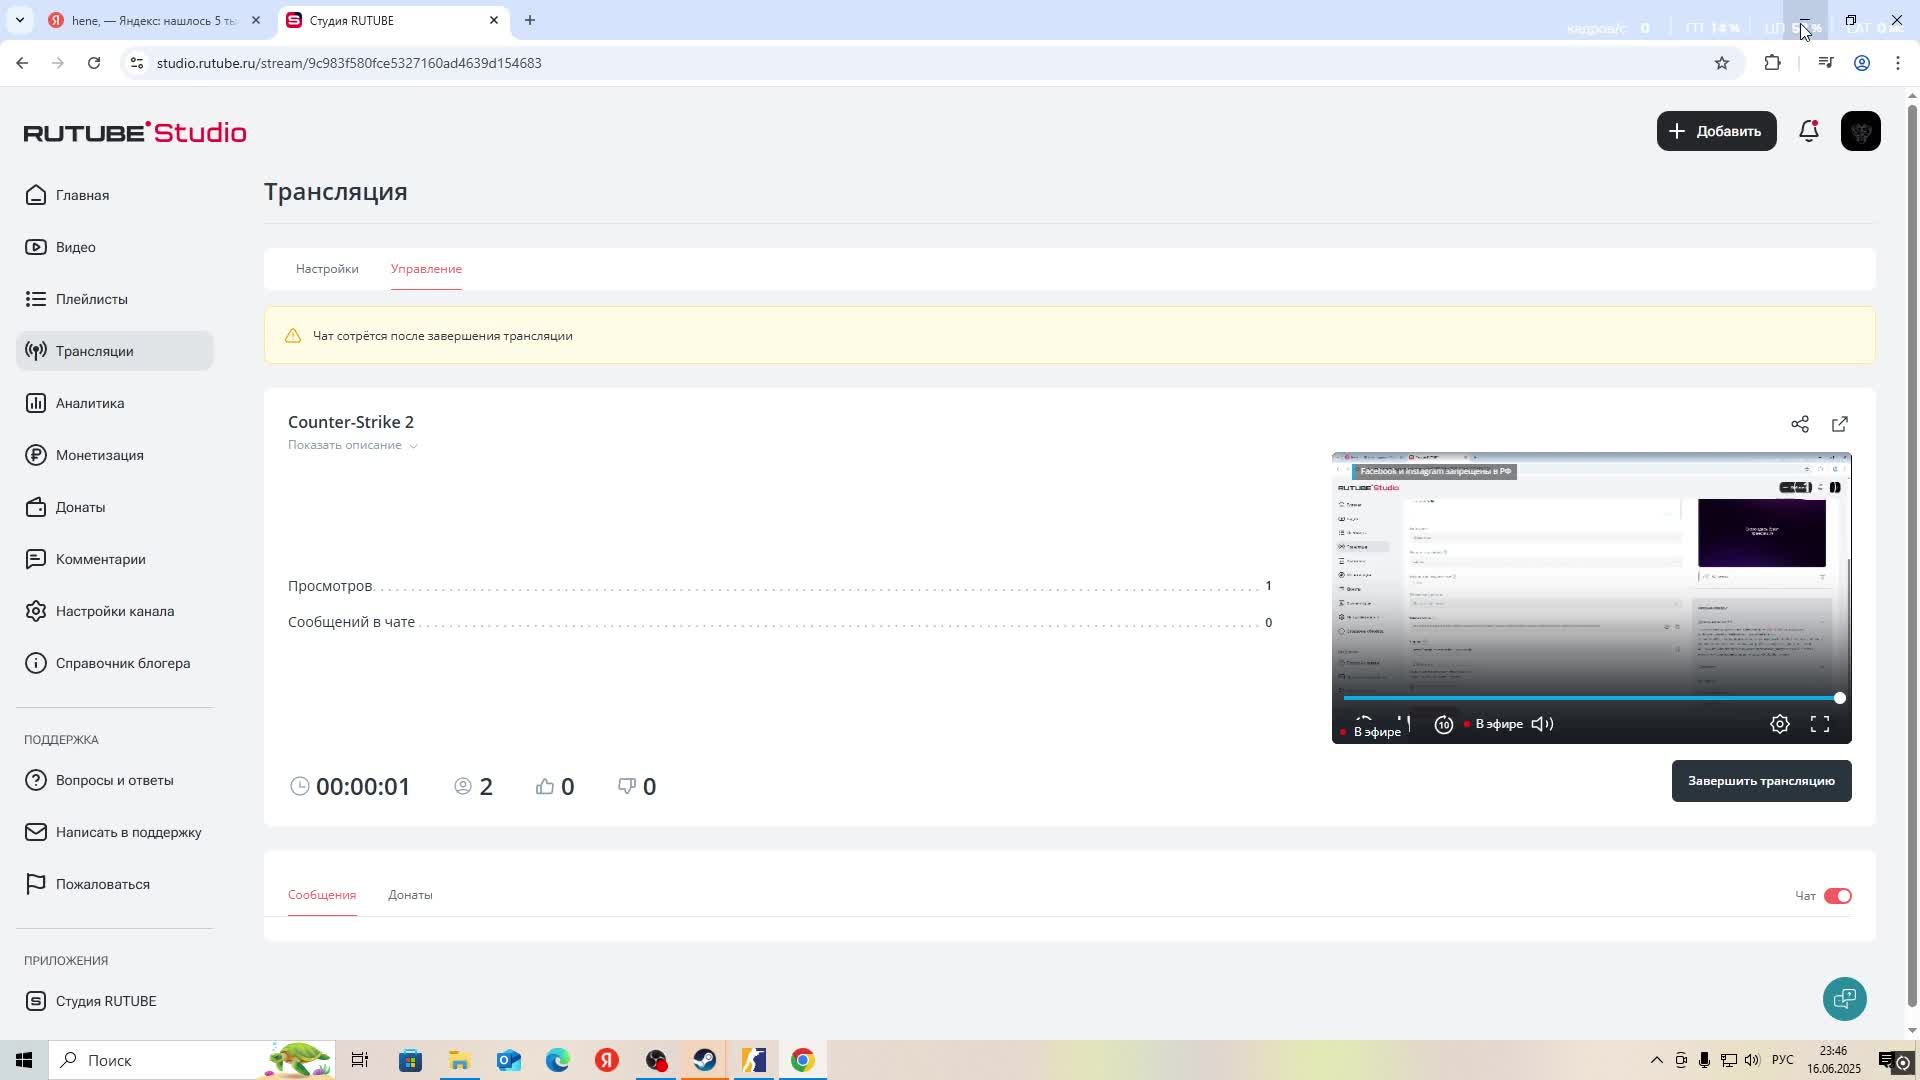Click the browser back arrow
Viewport: 1920px width, 1080px height.
22,63
